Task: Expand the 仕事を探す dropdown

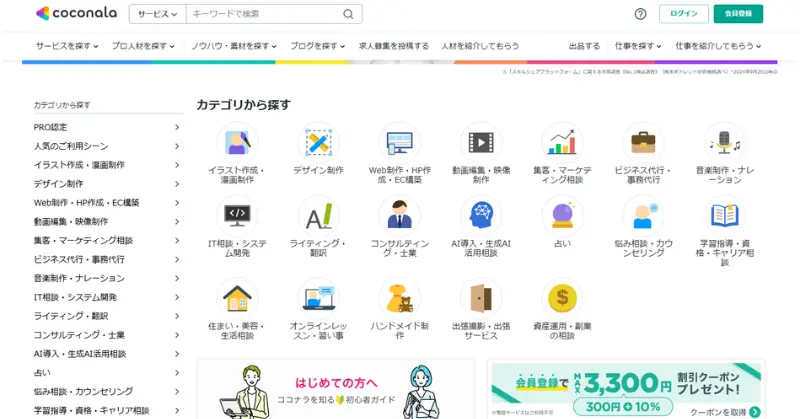Action: click(x=638, y=46)
